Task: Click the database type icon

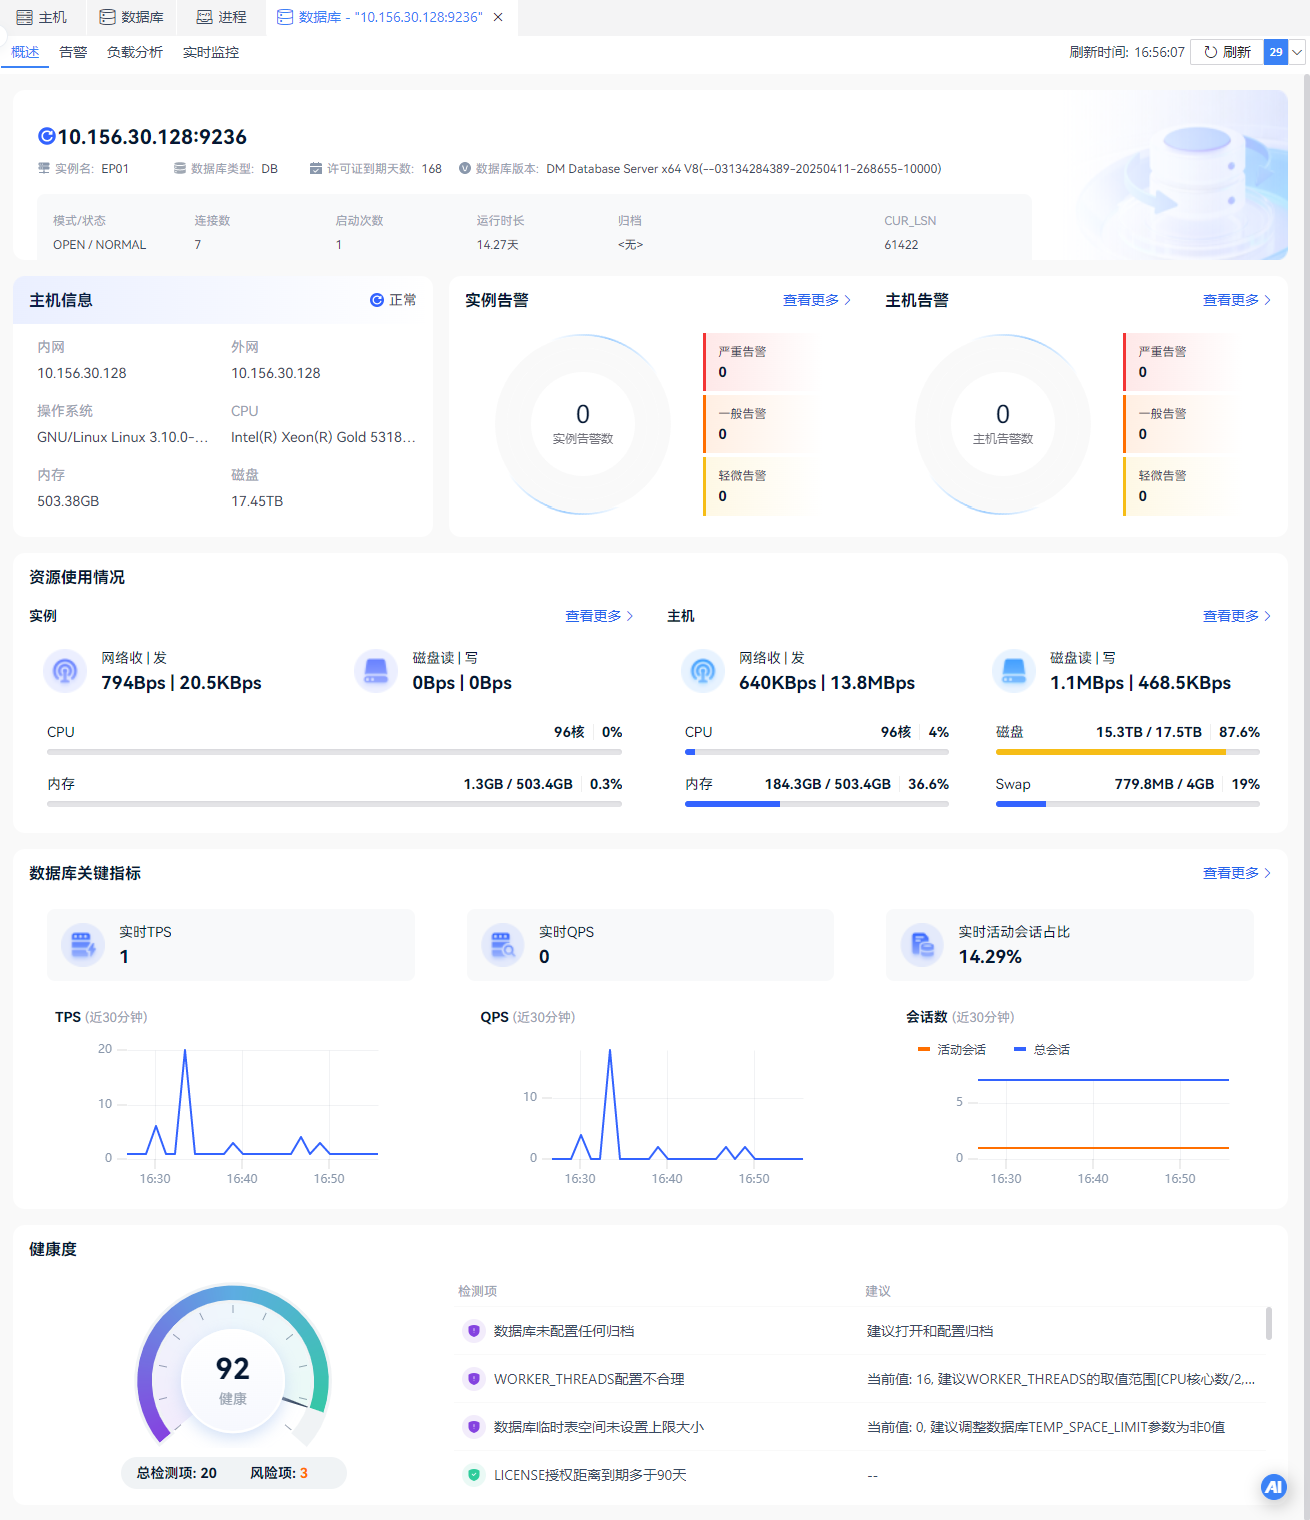Action: pos(180,168)
